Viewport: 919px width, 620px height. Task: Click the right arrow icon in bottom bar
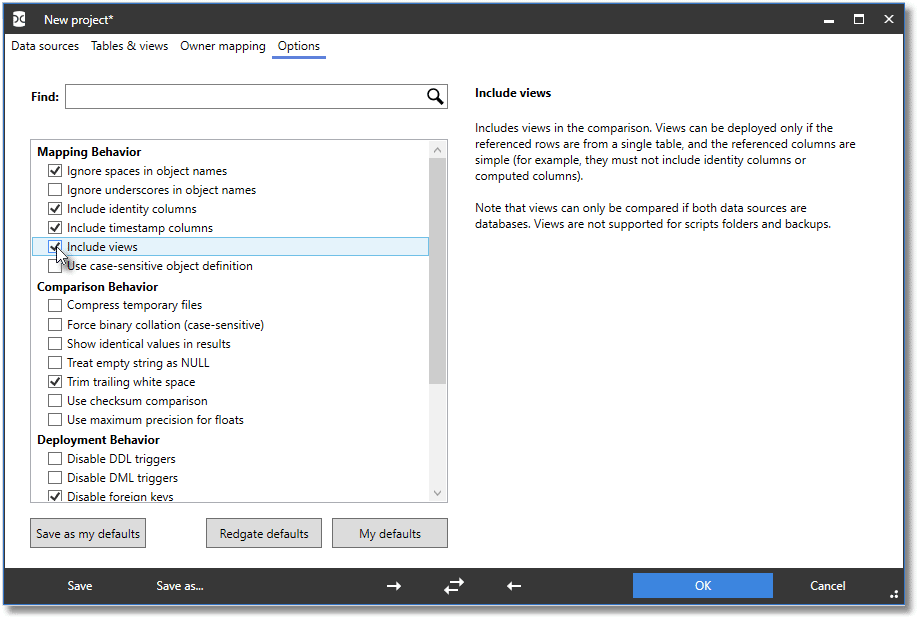(394, 586)
